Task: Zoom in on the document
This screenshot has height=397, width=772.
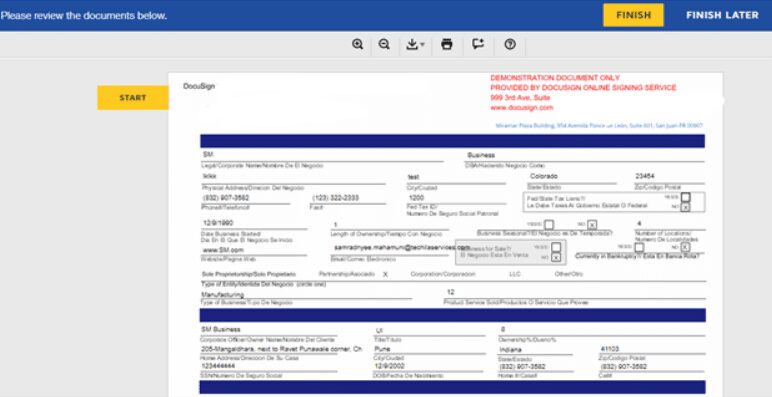Action: 357,44
